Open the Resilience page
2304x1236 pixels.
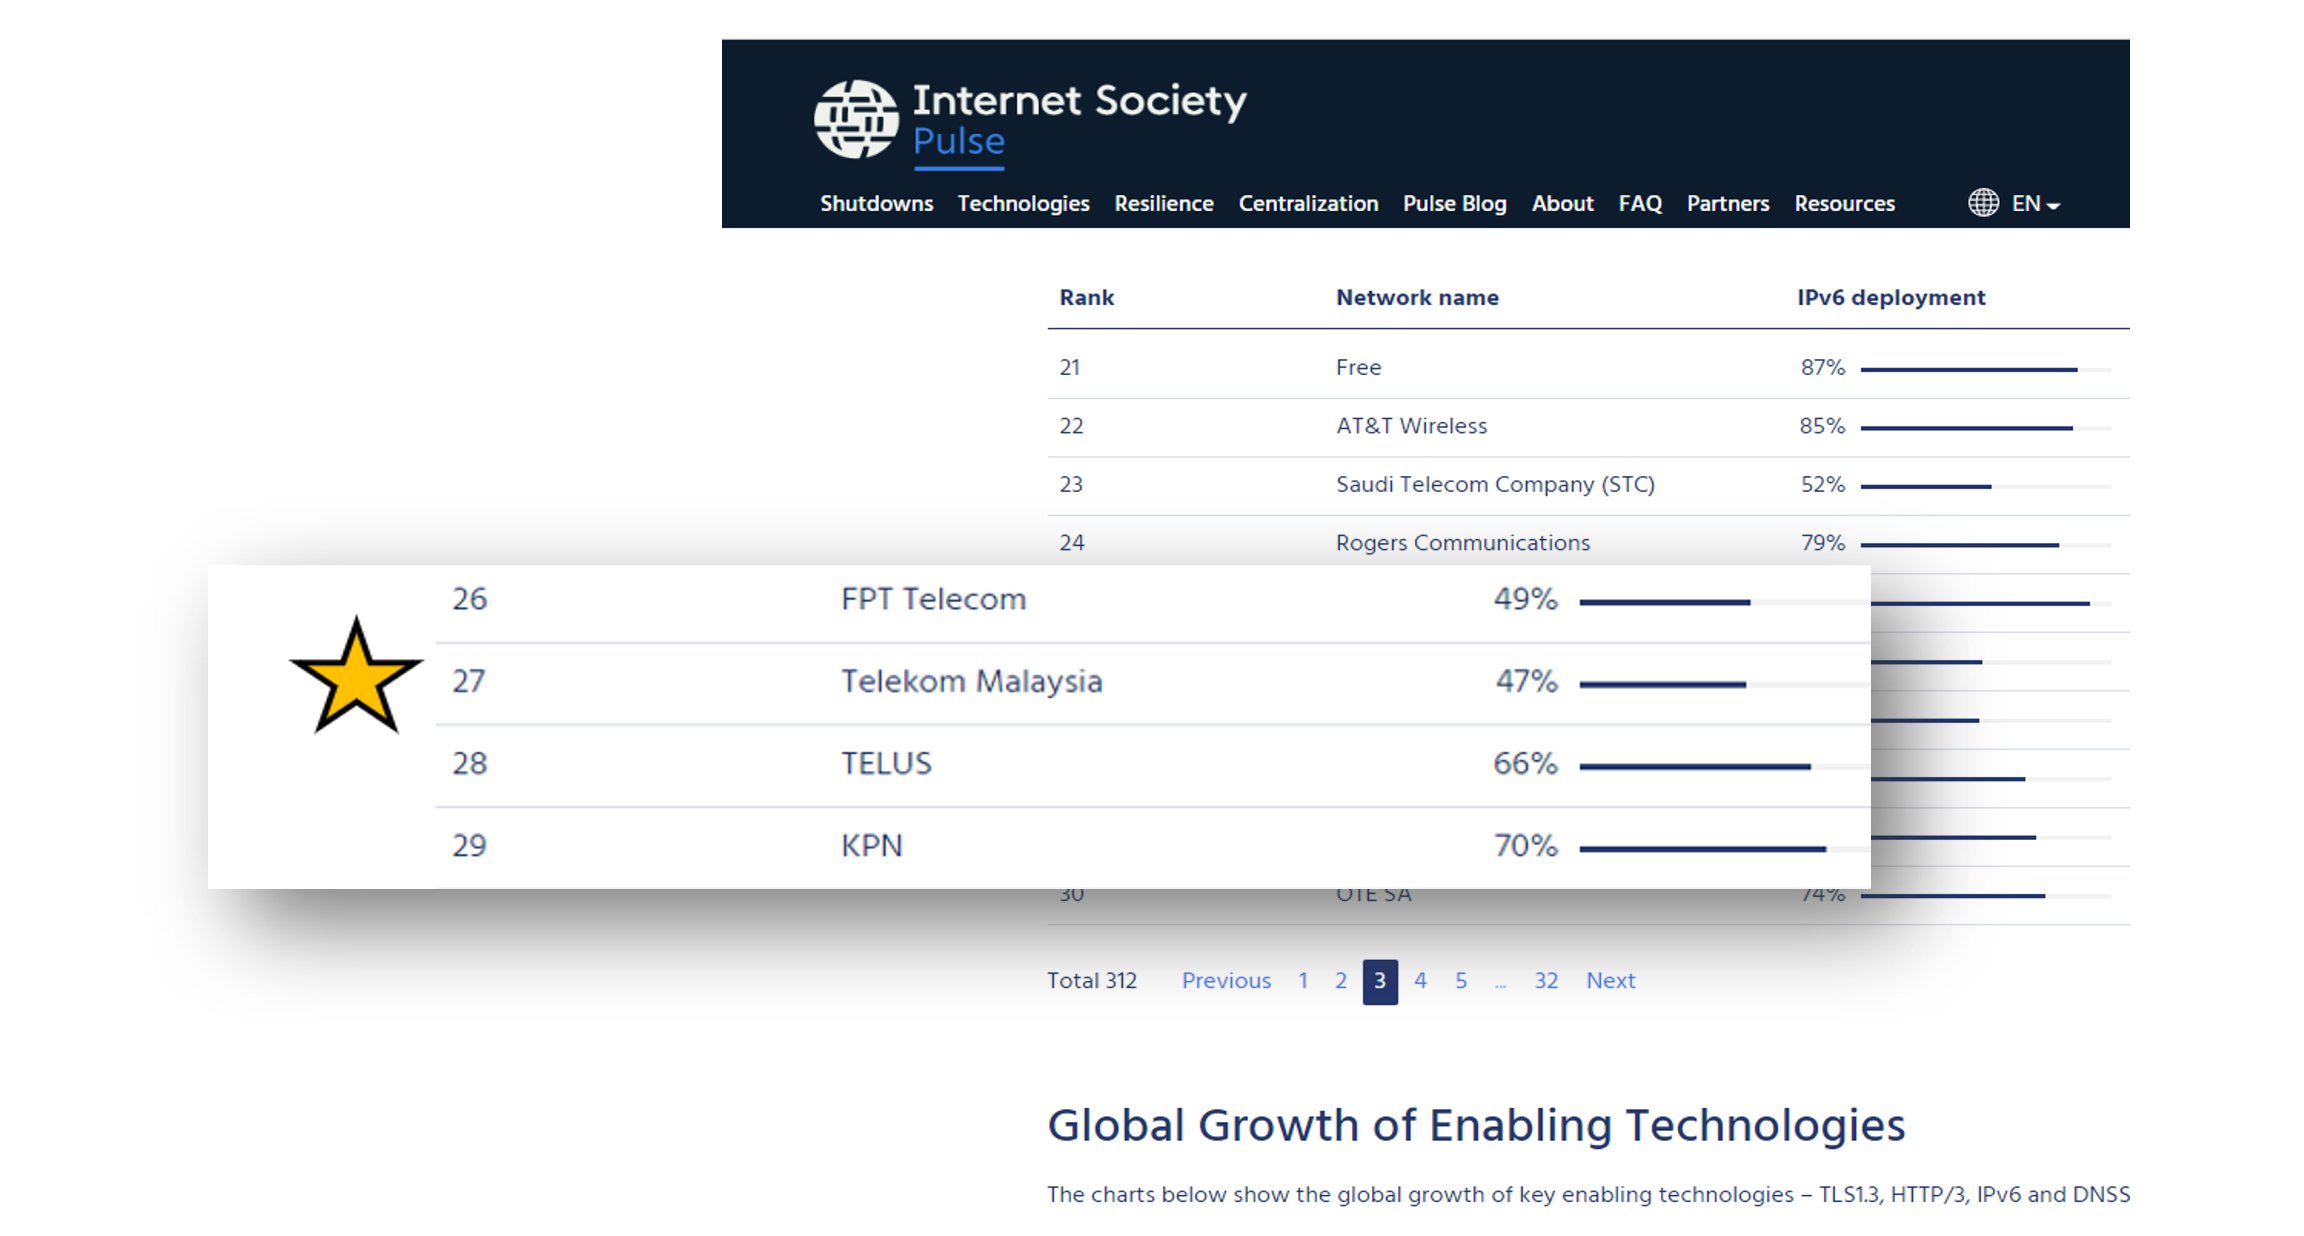tap(1163, 203)
